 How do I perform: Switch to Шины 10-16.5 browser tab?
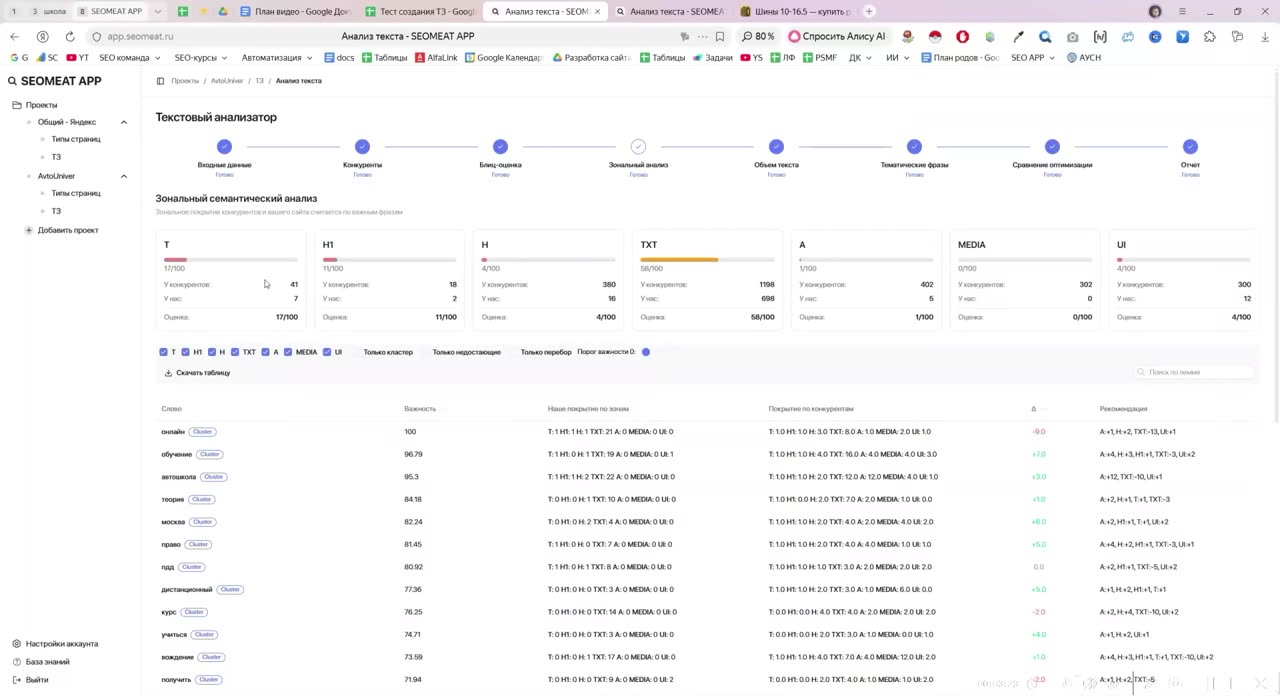797,11
